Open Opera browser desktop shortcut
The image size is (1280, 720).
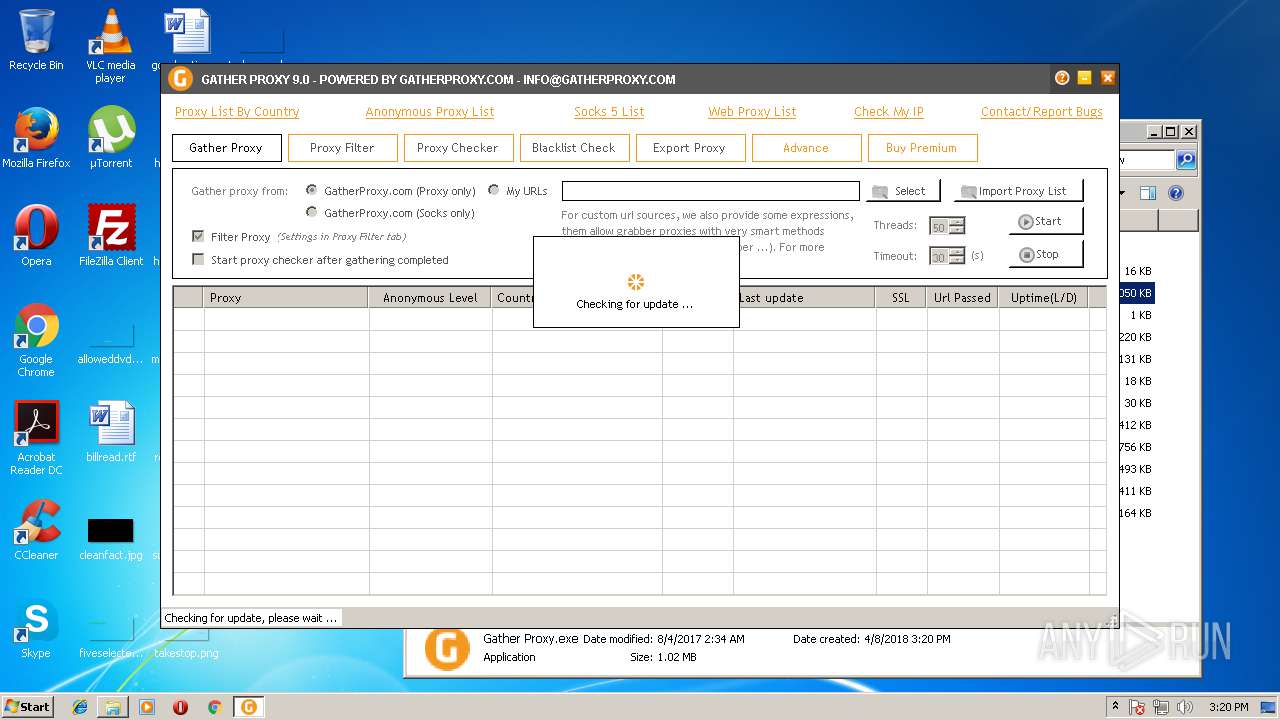[36, 236]
